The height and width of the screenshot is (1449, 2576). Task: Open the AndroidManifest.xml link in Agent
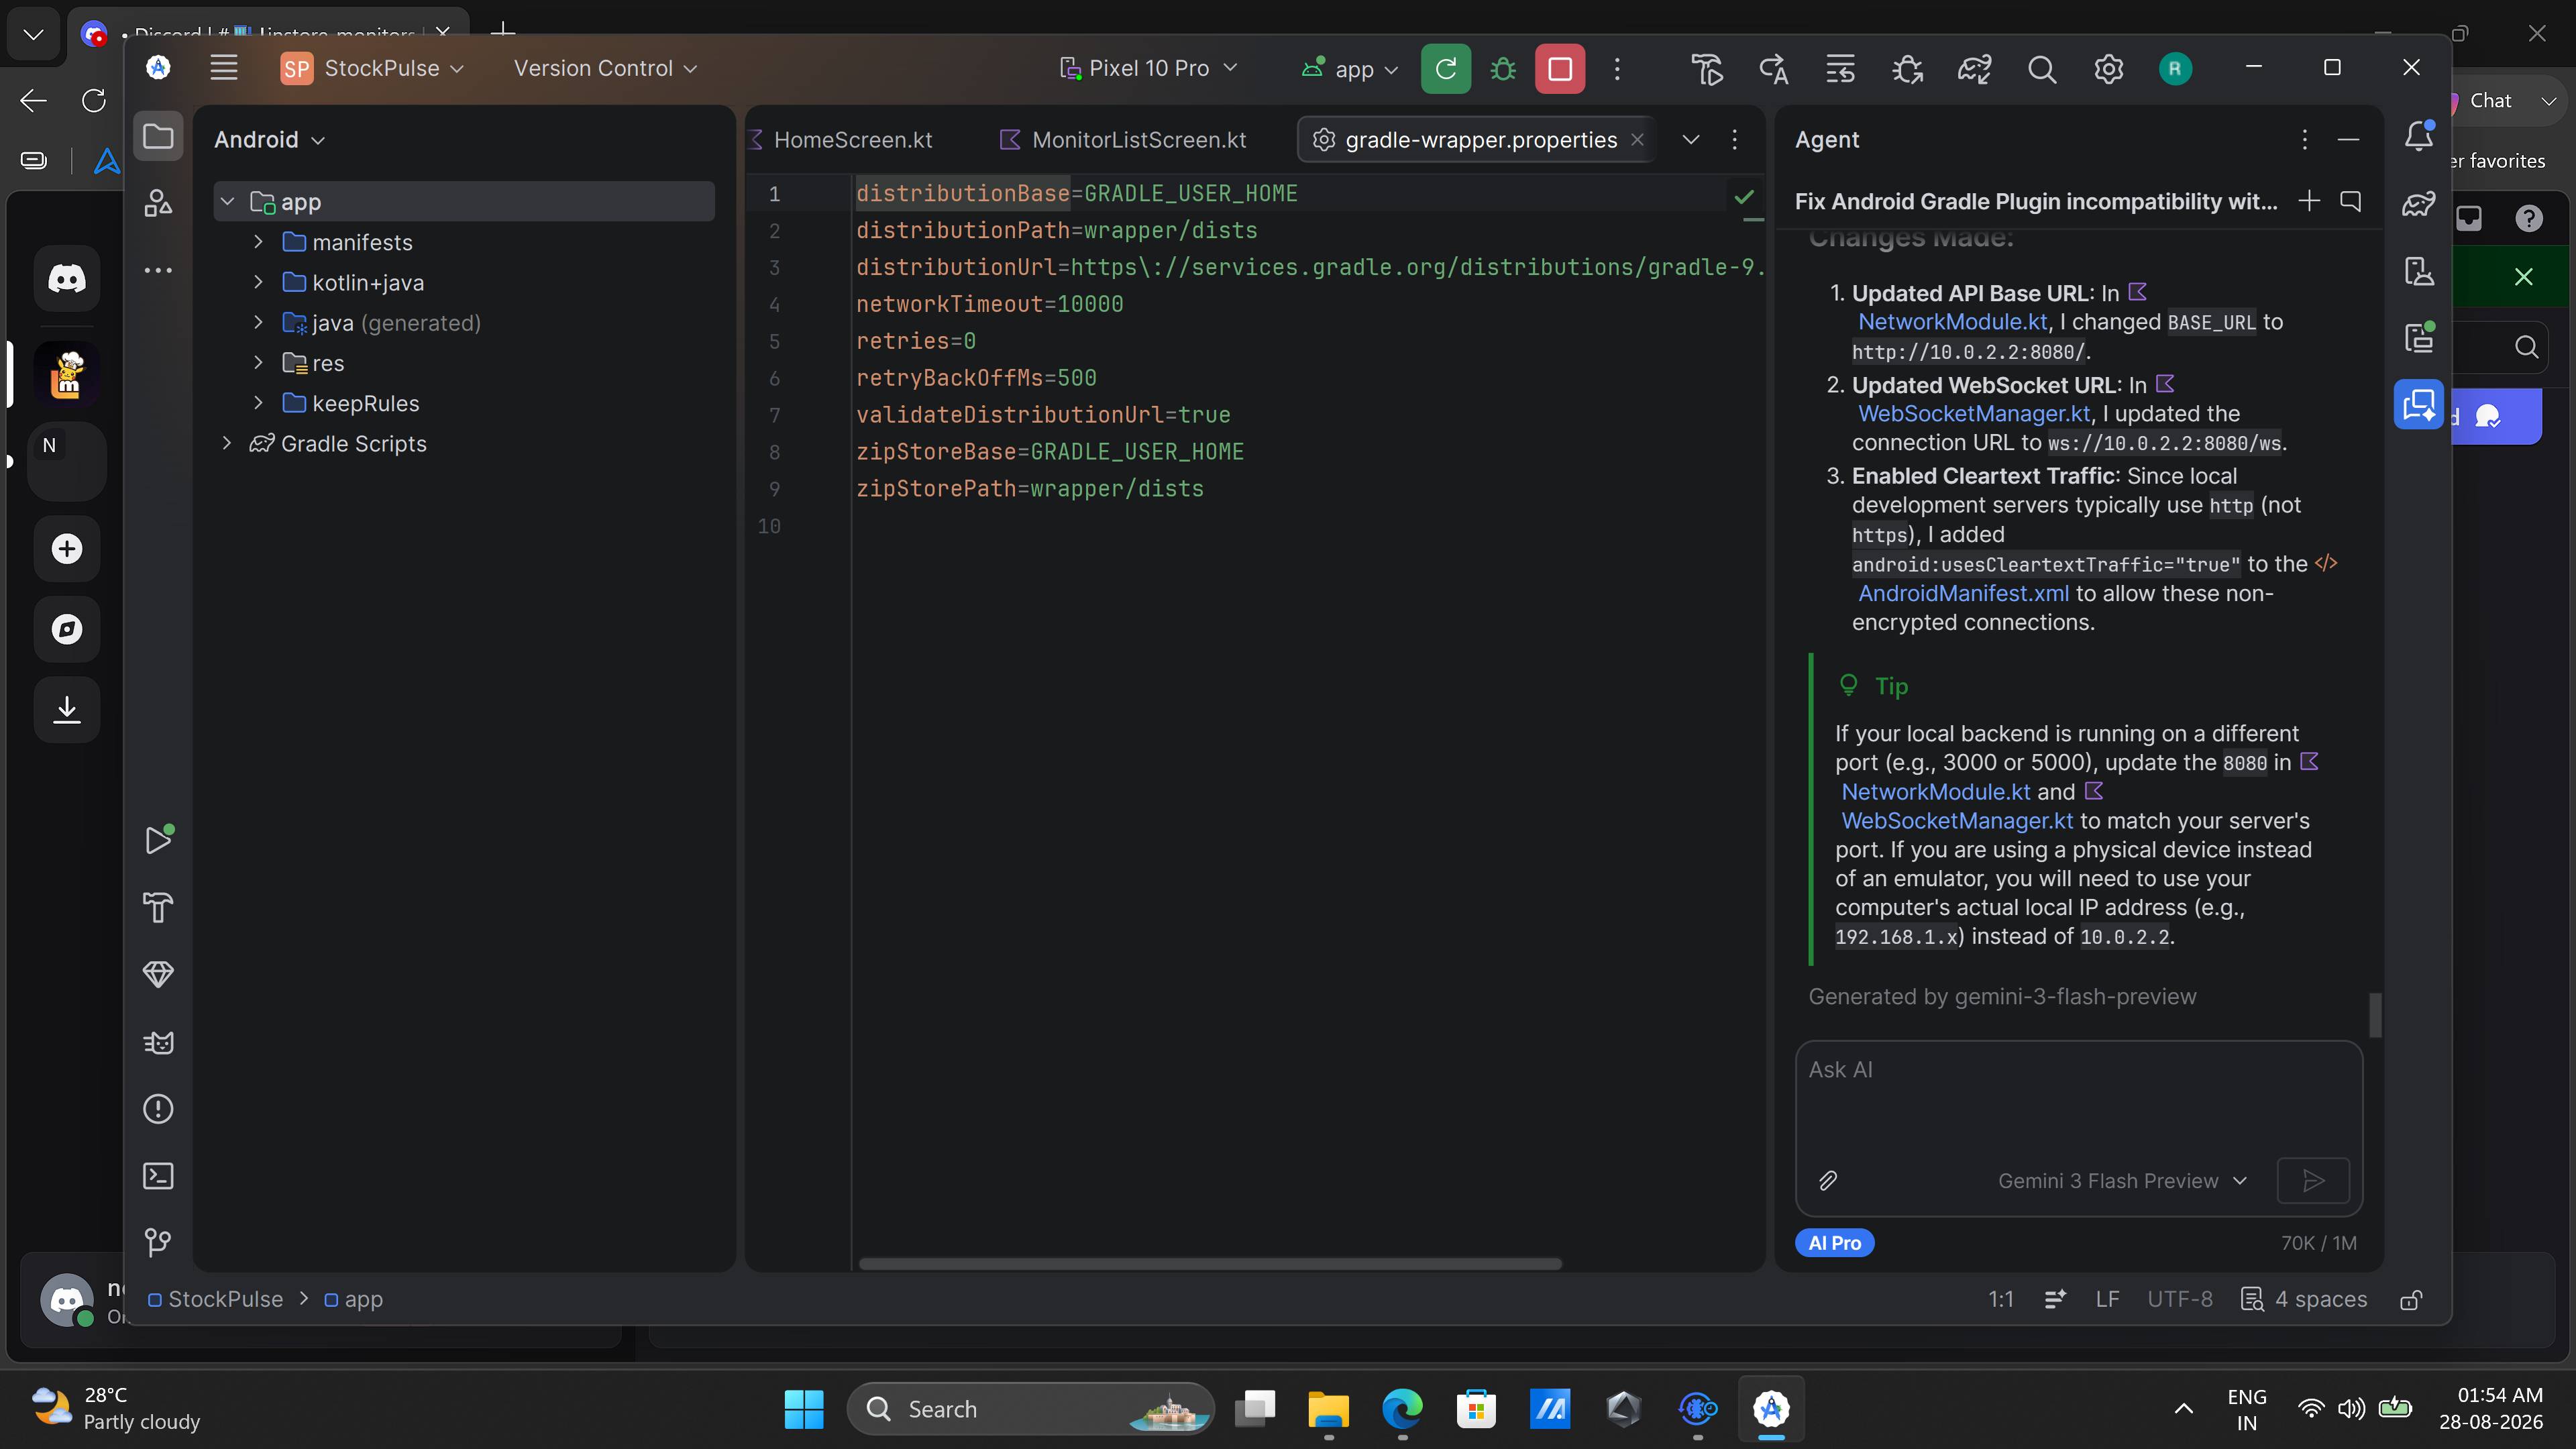(1962, 593)
